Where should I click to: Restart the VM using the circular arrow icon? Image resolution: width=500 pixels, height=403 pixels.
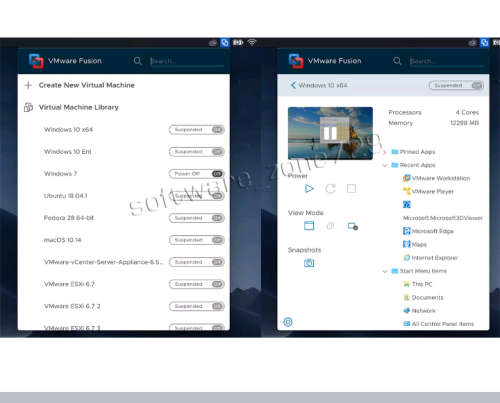coord(330,189)
